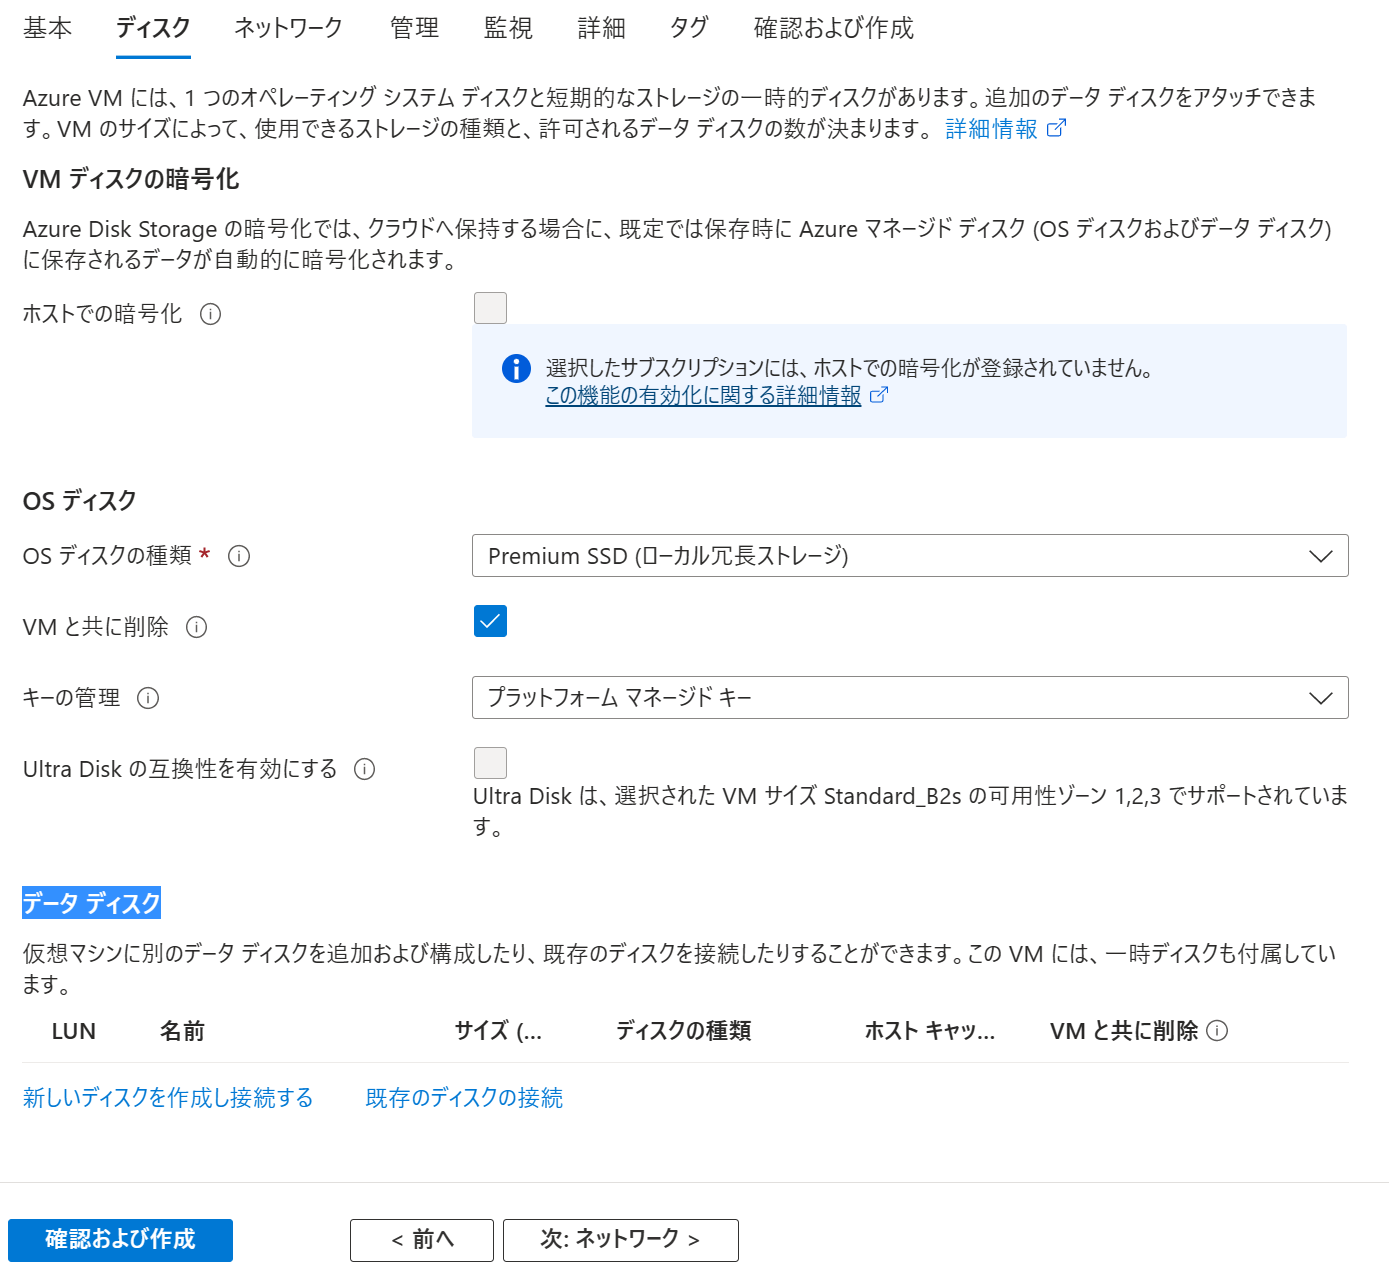Click the 名前 column header
The image size is (1389, 1282).
coord(182,1031)
